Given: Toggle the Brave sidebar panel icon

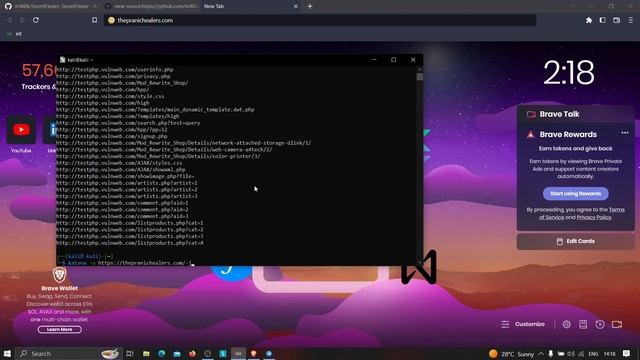Looking at the screenshot, I should click(602, 20).
